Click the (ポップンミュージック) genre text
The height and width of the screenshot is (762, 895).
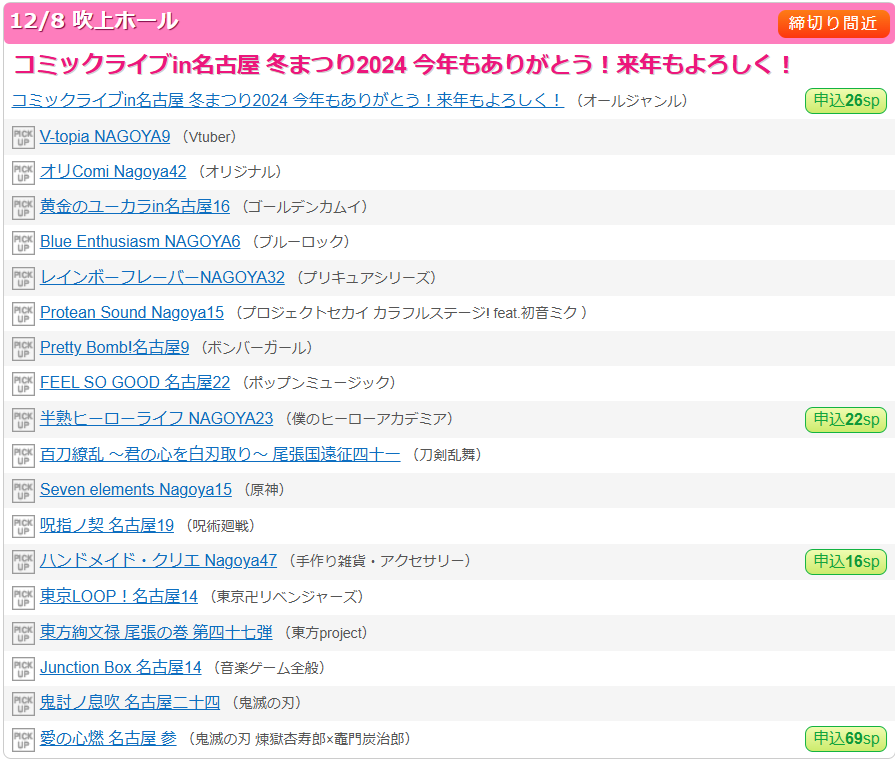click(319, 383)
